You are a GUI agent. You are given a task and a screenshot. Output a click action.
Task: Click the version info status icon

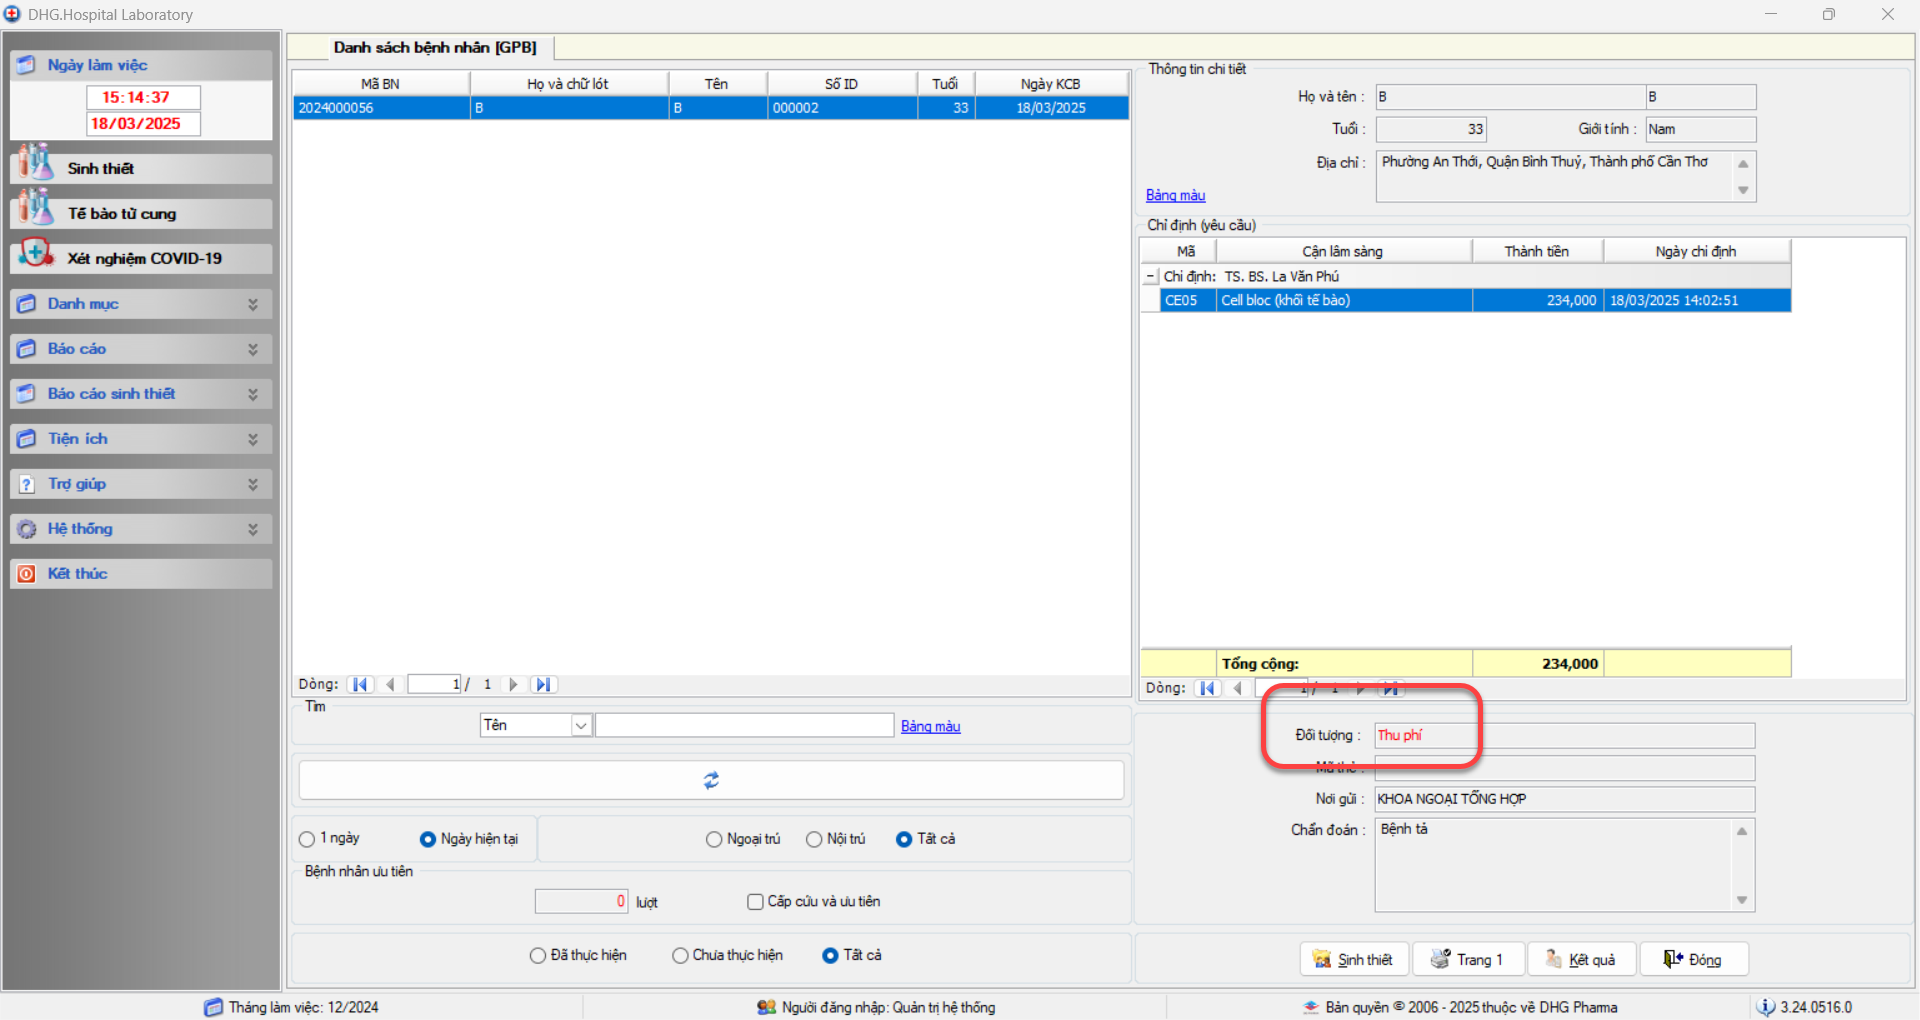coord(1766,1007)
